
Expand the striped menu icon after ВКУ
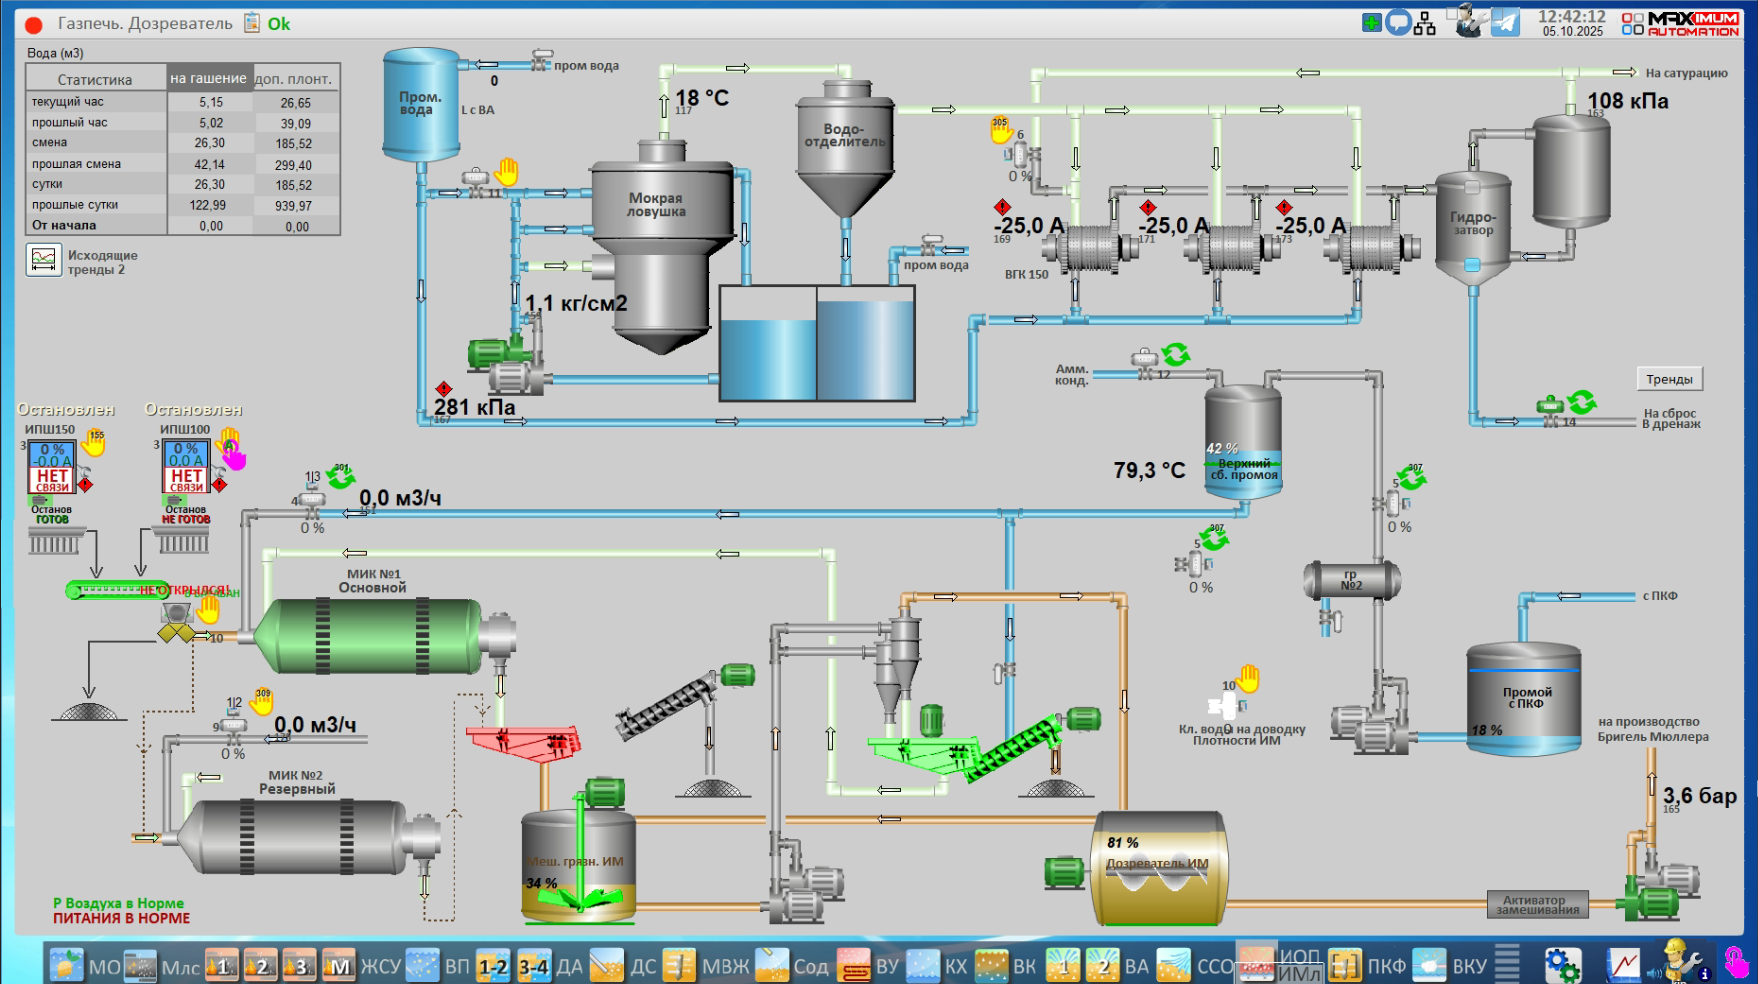pyautogui.click(x=1507, y=965)
